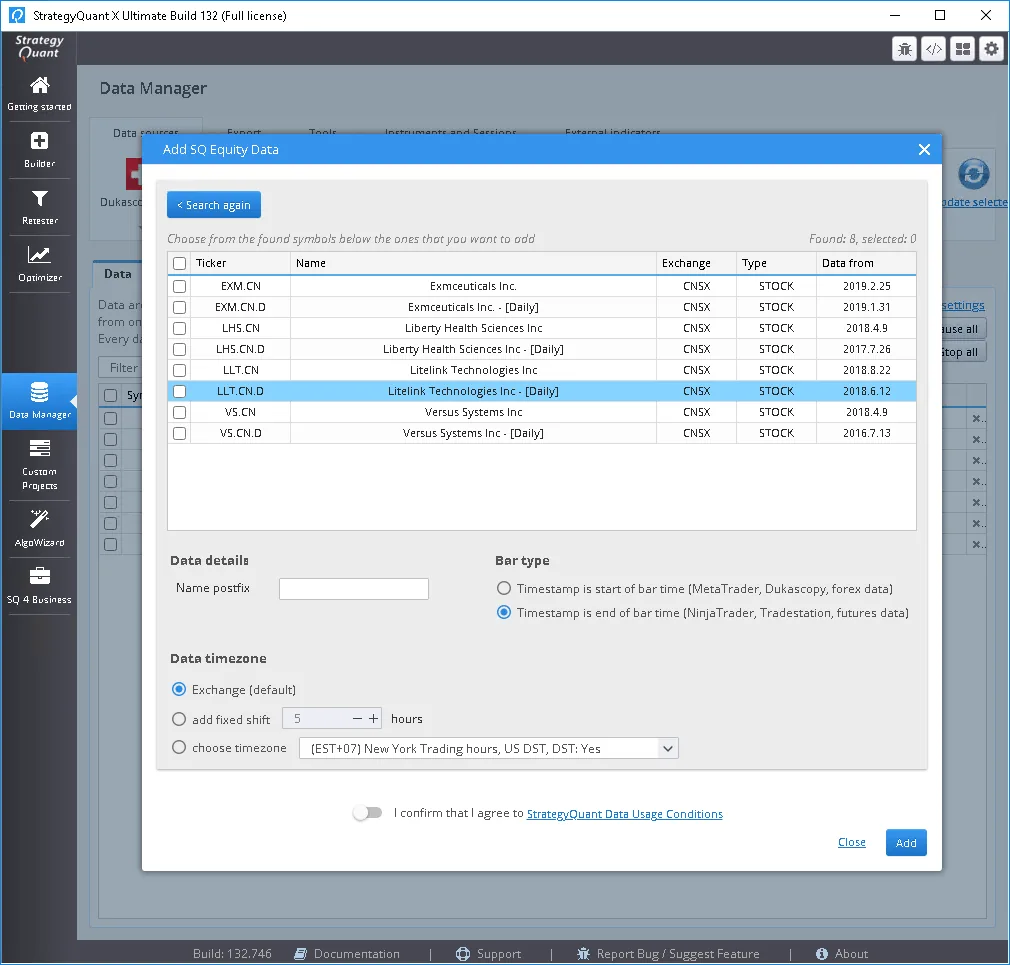This screenshot has width=1010, height=965.
Task: Click the Search again button
Action: [x=214, y=205]
